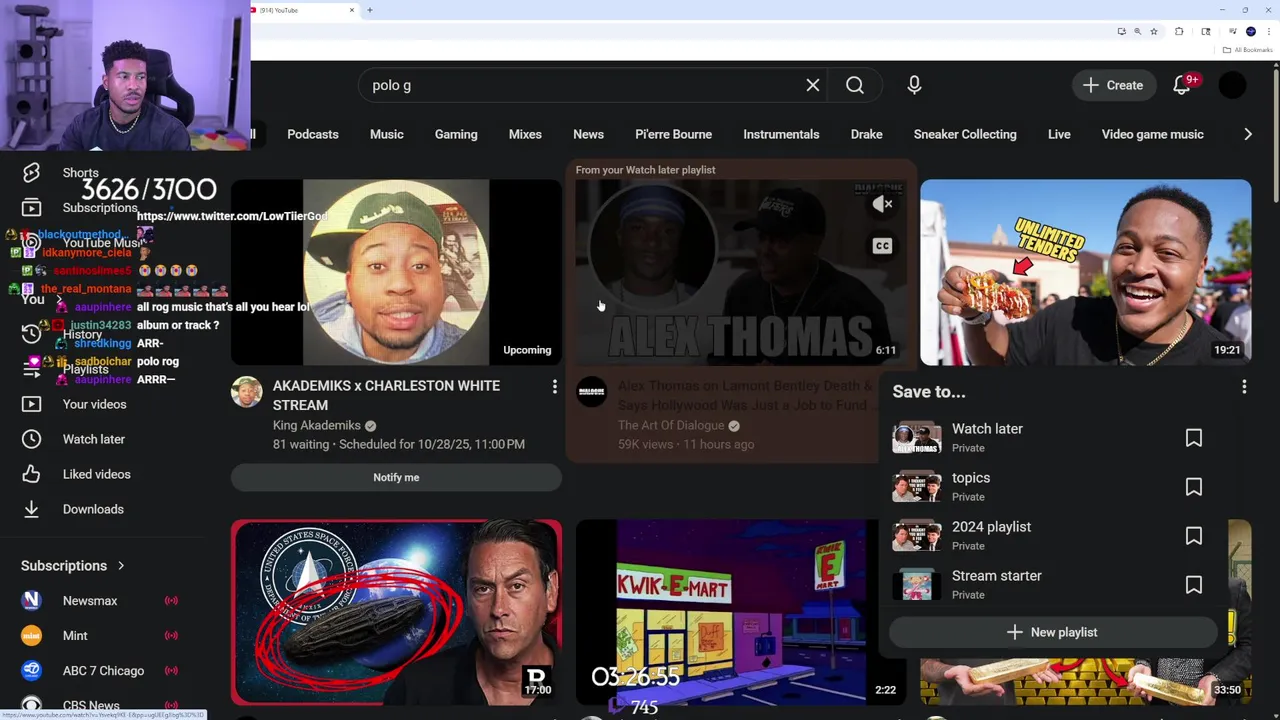Open the King Akademiks channel name link

point(317,425)
